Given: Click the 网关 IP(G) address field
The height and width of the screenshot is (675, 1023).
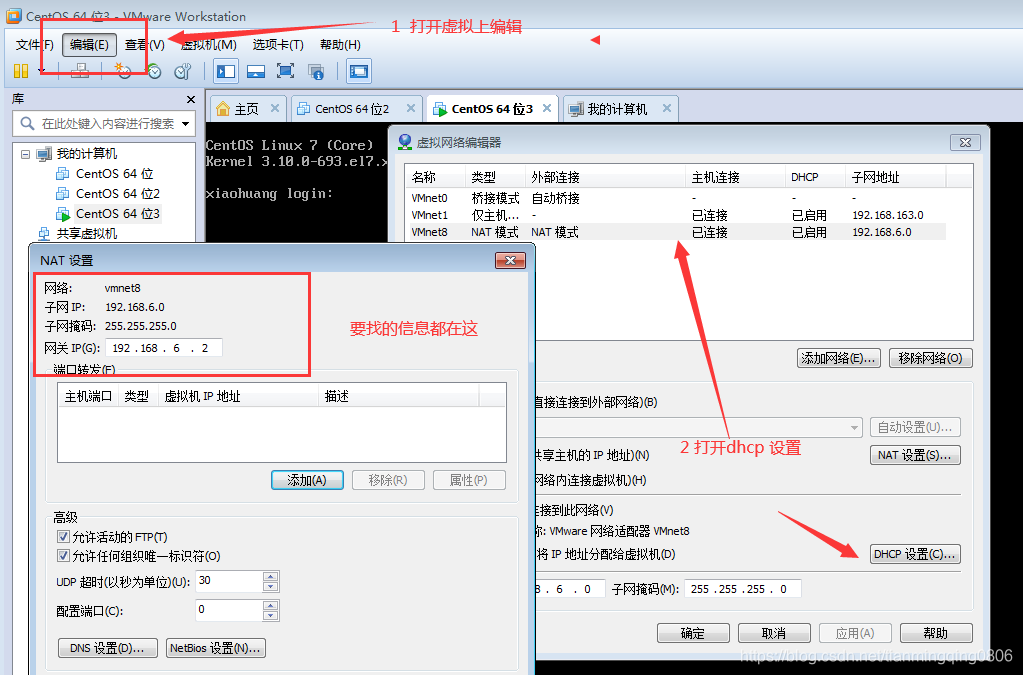Looking at the screenshot, I should coord(164,348).
